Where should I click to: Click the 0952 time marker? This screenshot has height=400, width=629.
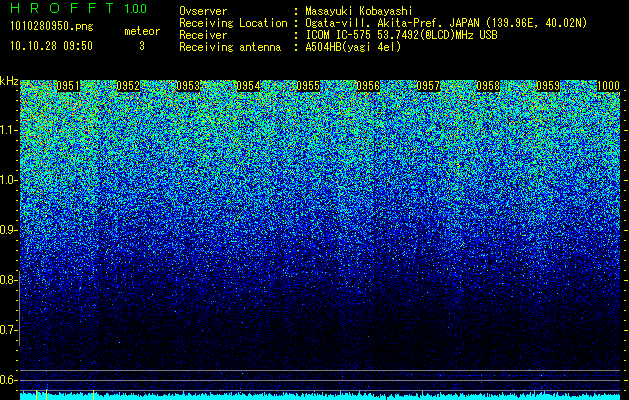(x=128, y=86)
